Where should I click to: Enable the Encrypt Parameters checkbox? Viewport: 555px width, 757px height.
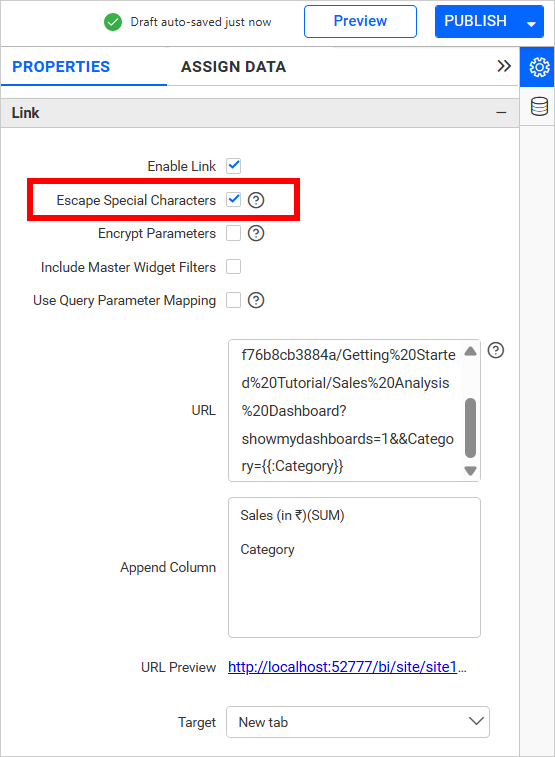(x=234, y=233)
